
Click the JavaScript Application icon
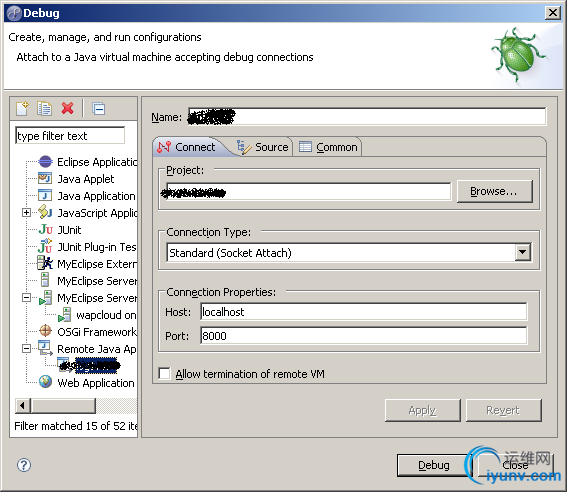pos(45,212)
